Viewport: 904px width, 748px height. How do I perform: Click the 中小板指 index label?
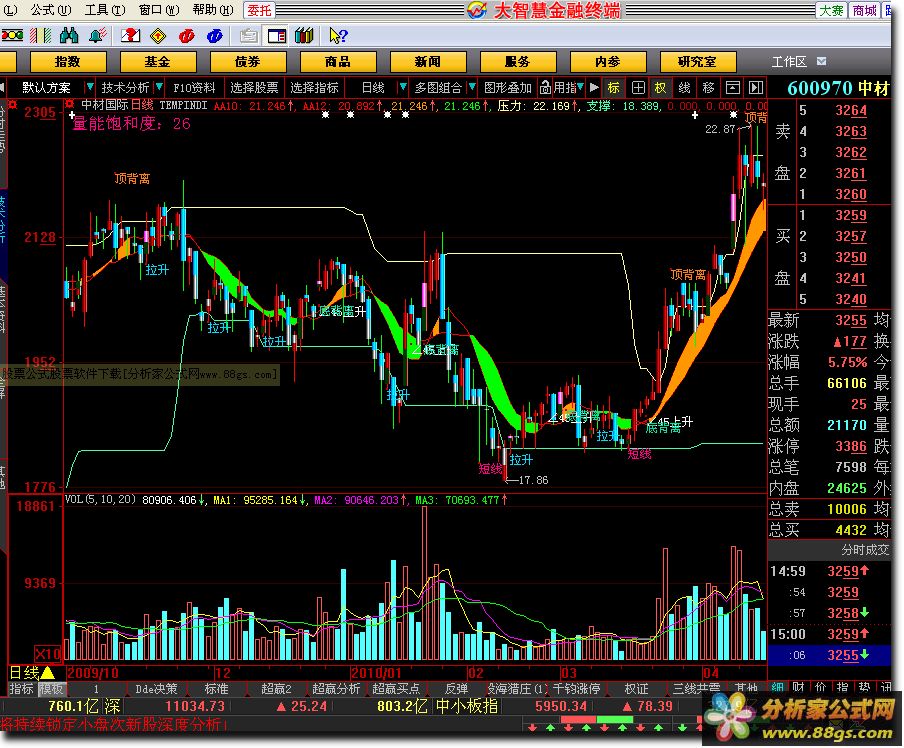467,706
